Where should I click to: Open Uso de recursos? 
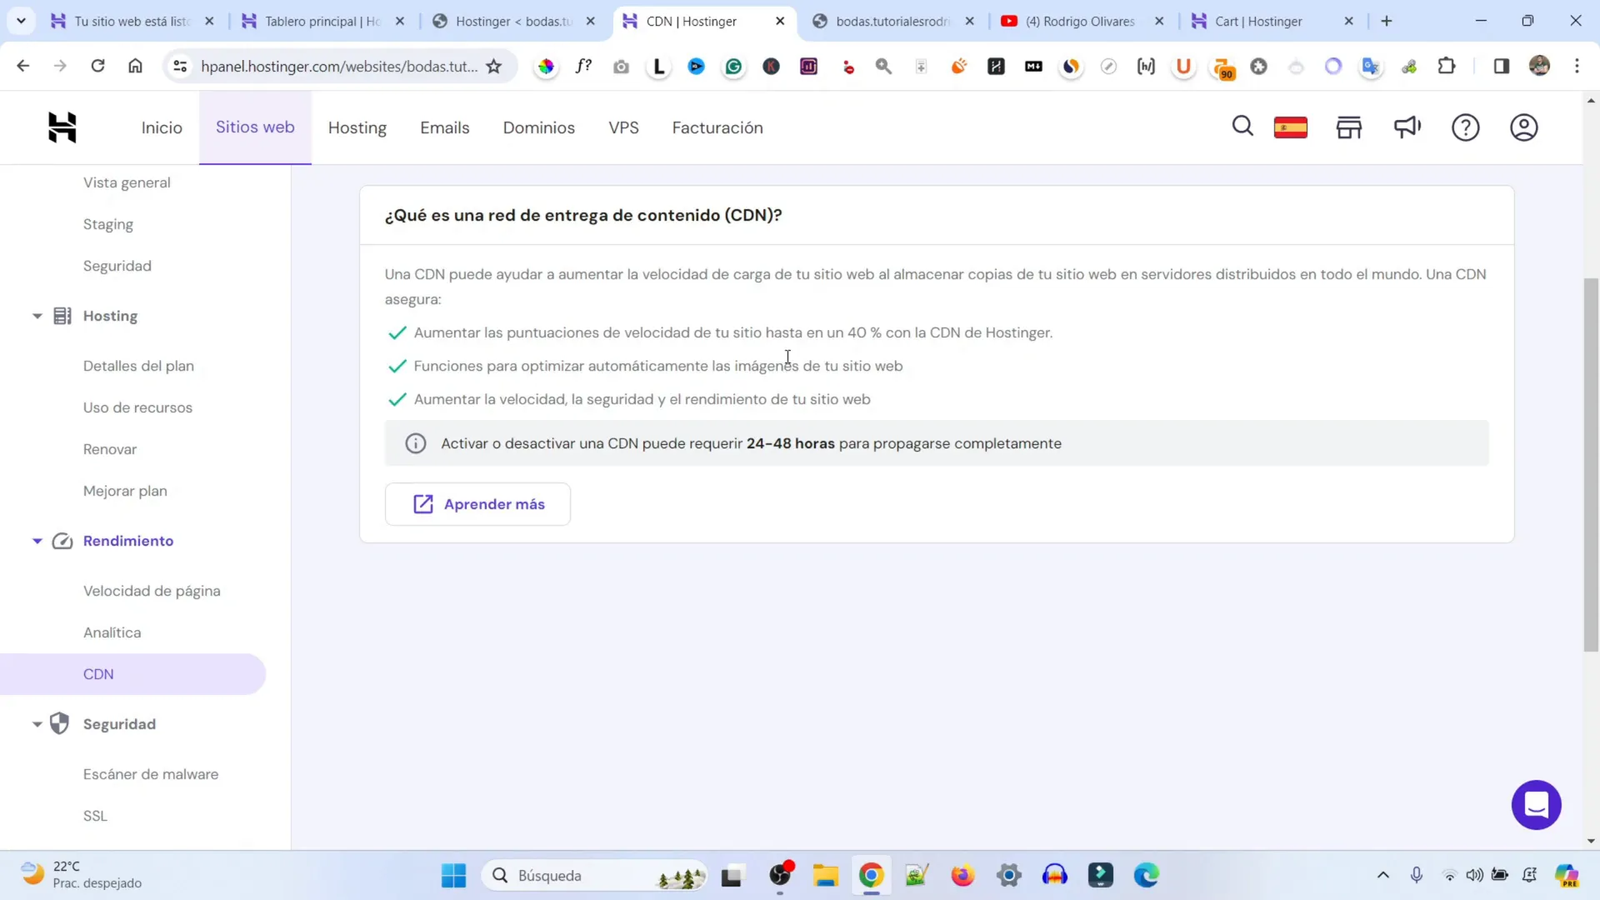[x=138, y=408]
